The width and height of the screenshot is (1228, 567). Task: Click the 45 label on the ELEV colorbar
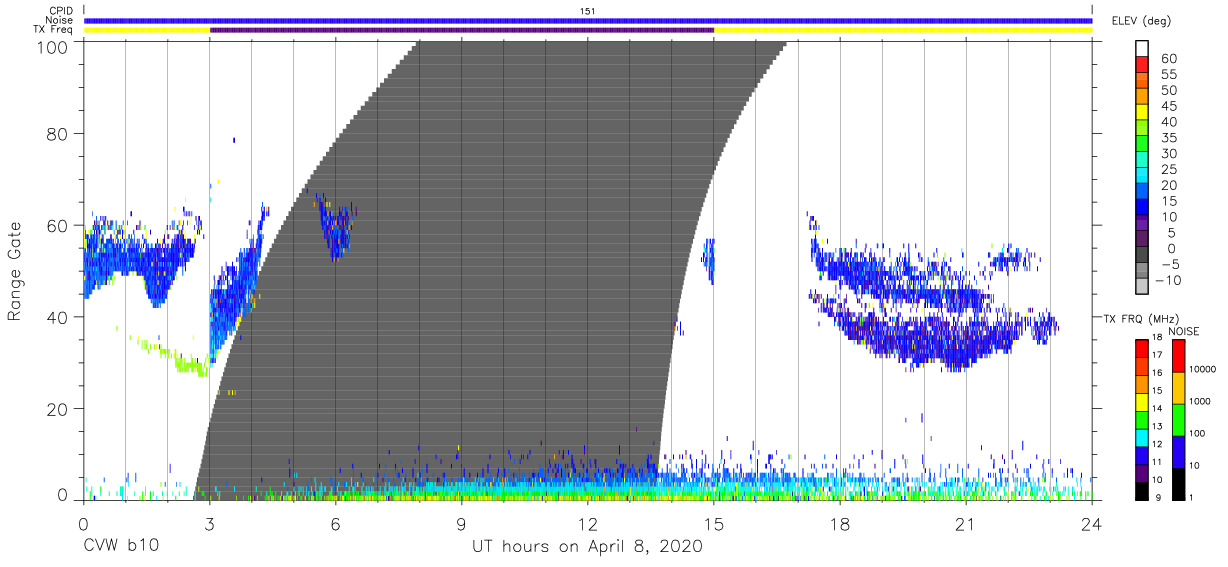[1168, 106]
